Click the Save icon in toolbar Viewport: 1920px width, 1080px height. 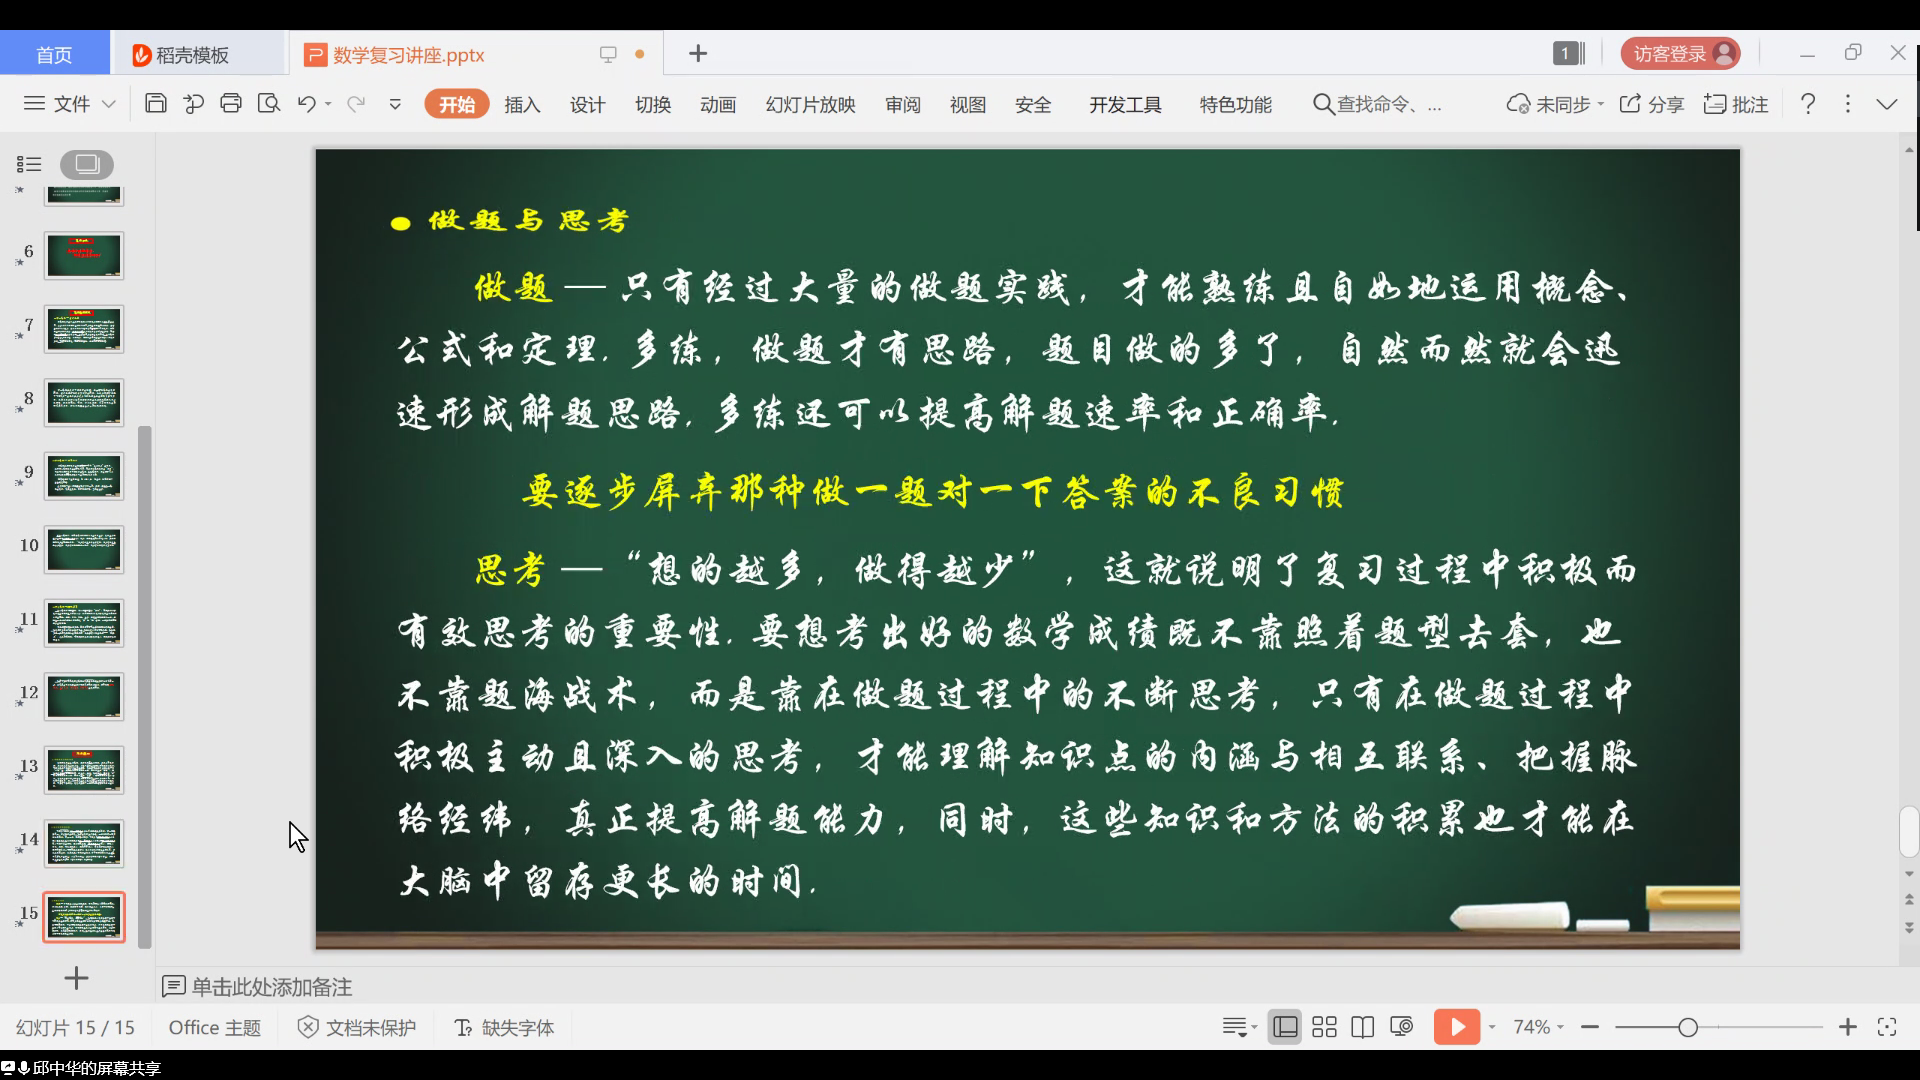[155, 103]
